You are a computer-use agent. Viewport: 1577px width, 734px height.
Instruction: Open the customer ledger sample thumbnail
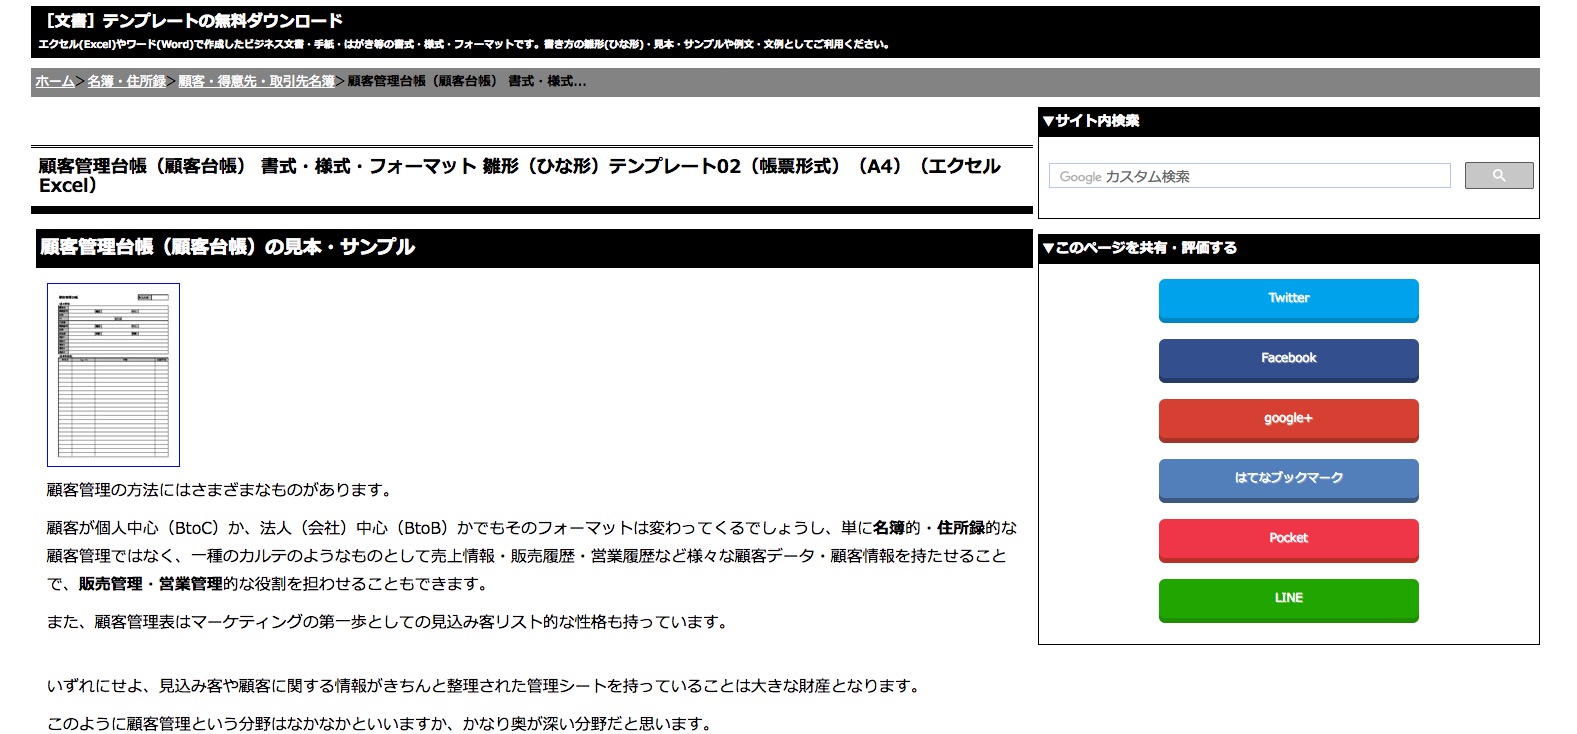(113, 375)
